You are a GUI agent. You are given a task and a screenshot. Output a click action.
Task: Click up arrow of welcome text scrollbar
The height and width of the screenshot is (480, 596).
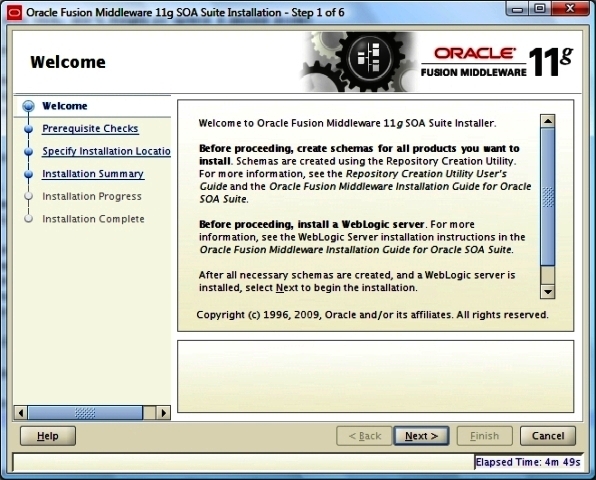(548, 121)
